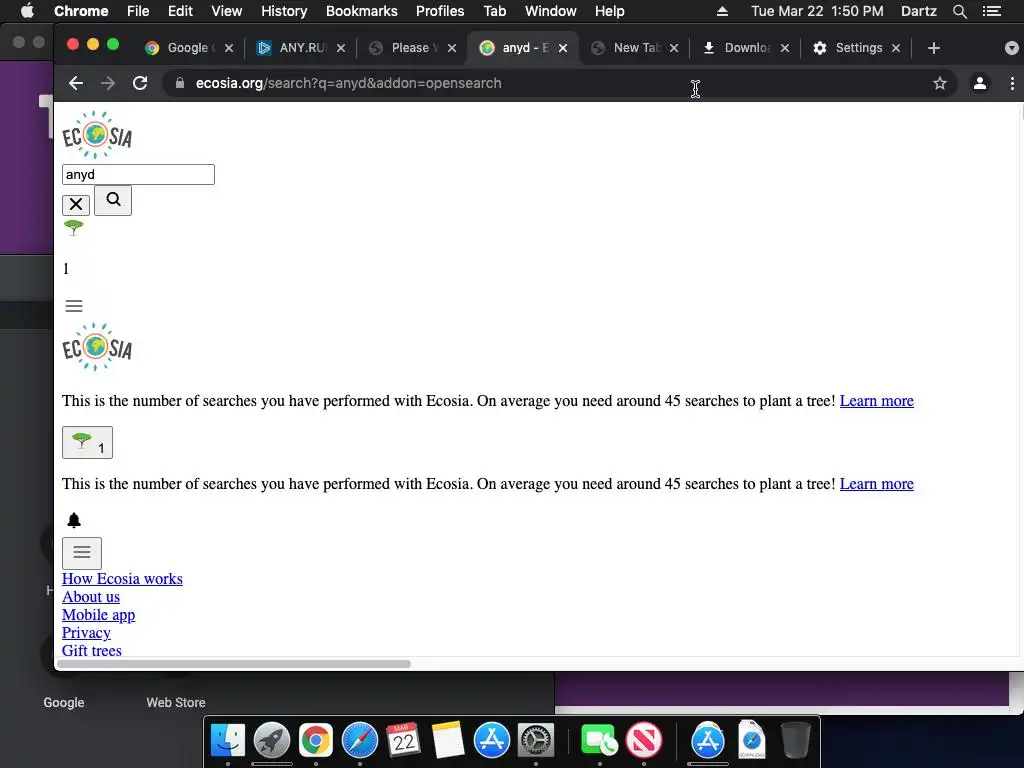Open the File menu
The width and height of the screenshot is (1024, 768).
pyautogui.click(x=138, y=11)
